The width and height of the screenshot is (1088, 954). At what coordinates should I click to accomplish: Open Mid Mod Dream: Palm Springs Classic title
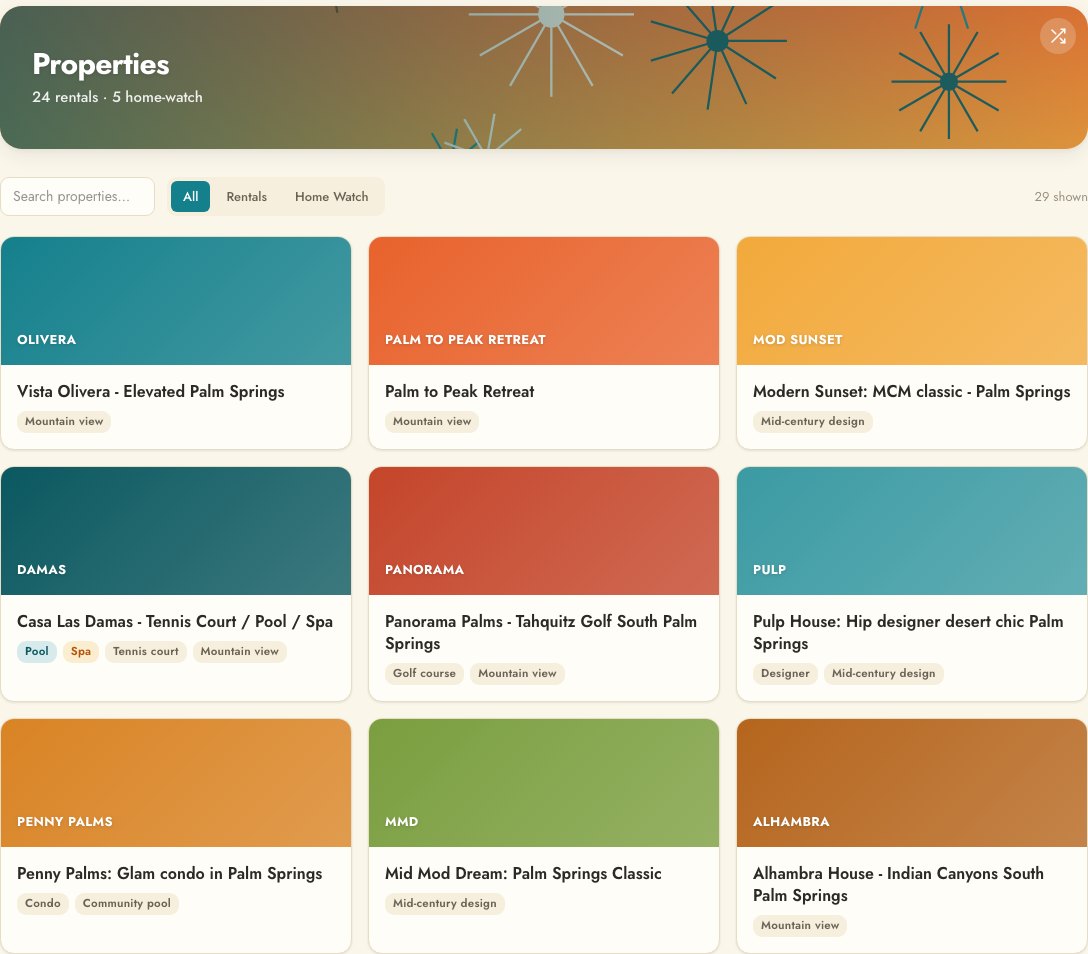tap(523, 873)
